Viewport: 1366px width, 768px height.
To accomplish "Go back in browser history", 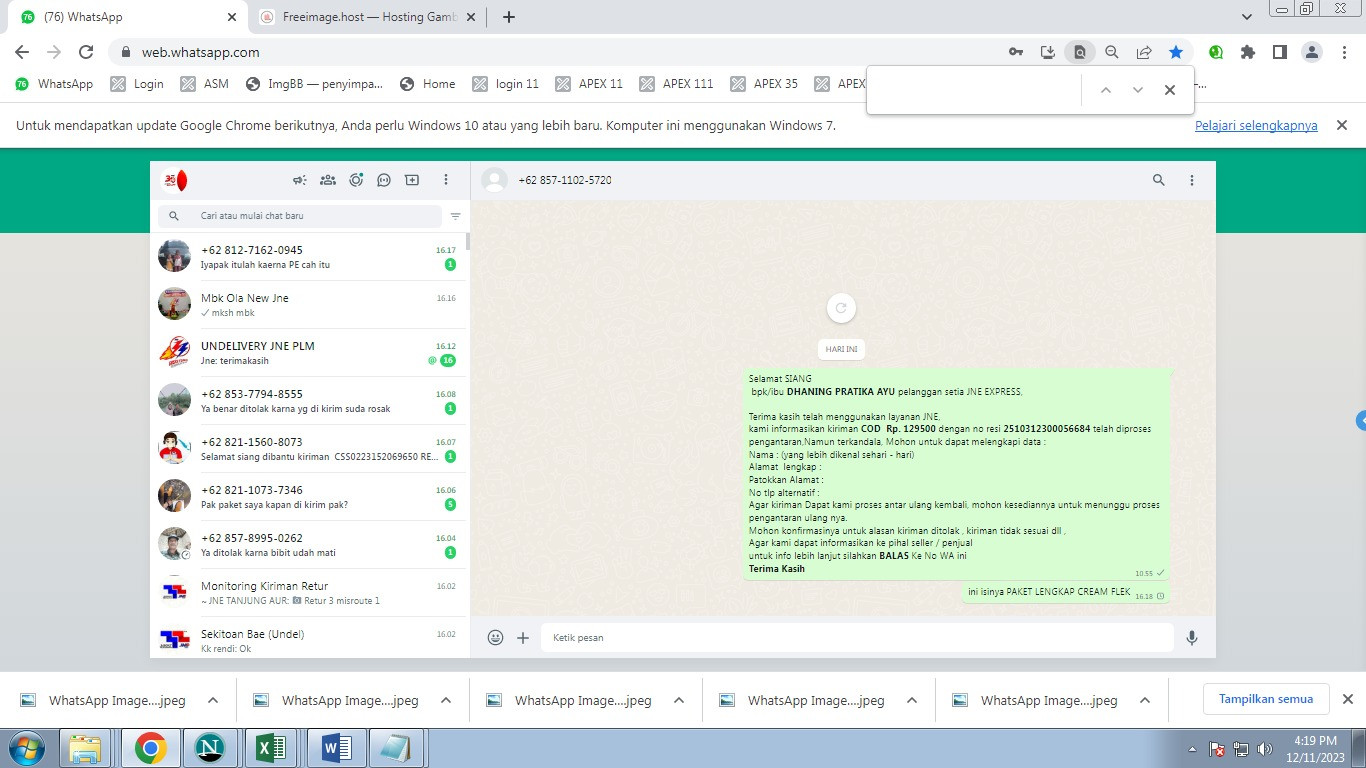I will [22, 52].
